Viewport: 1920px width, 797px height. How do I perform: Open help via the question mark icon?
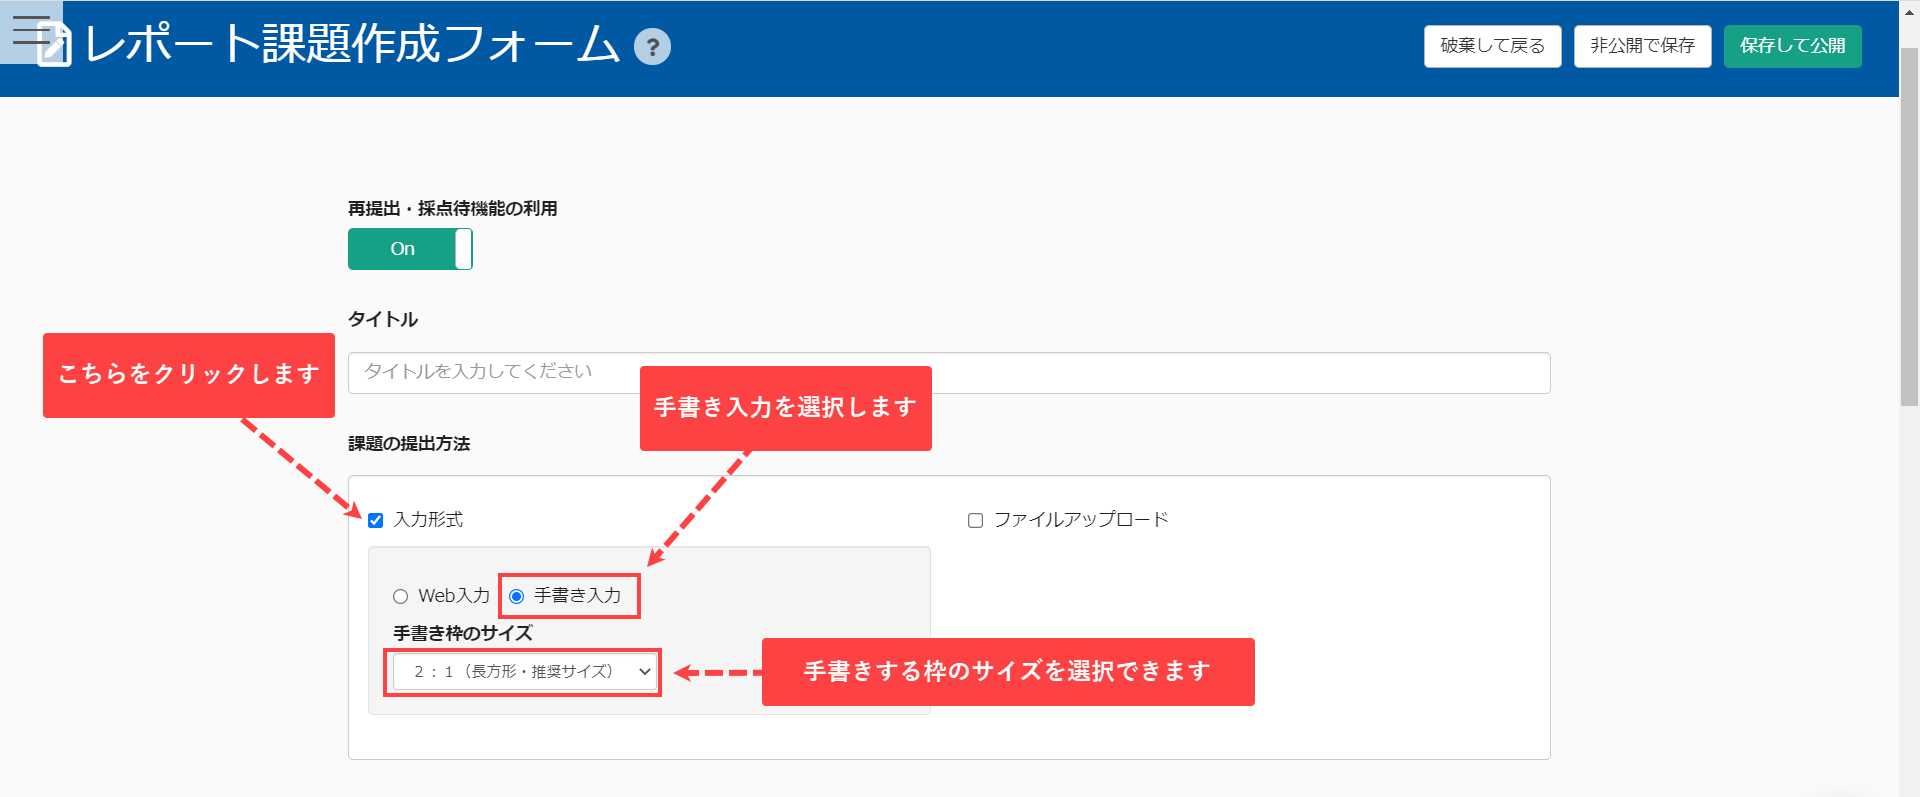click(652, 47)
